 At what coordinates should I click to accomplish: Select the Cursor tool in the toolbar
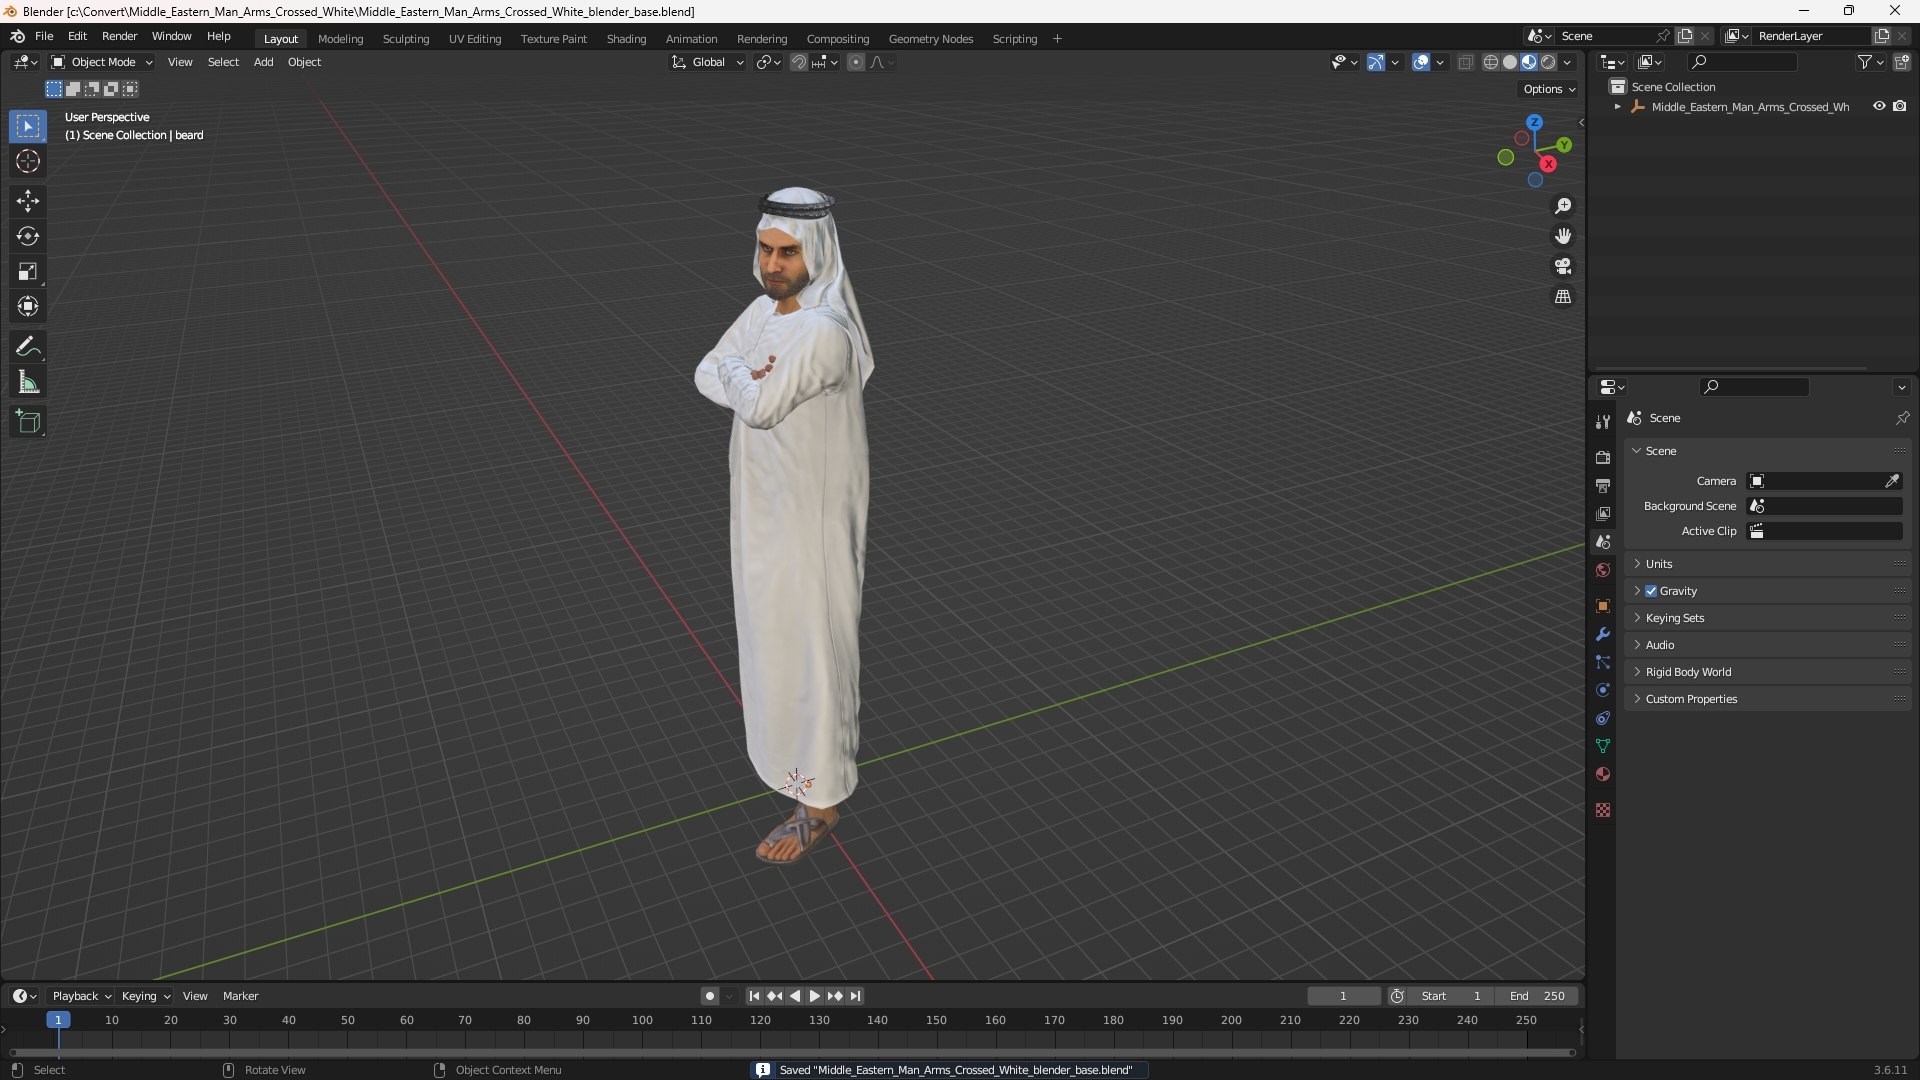tap(28, 161)
